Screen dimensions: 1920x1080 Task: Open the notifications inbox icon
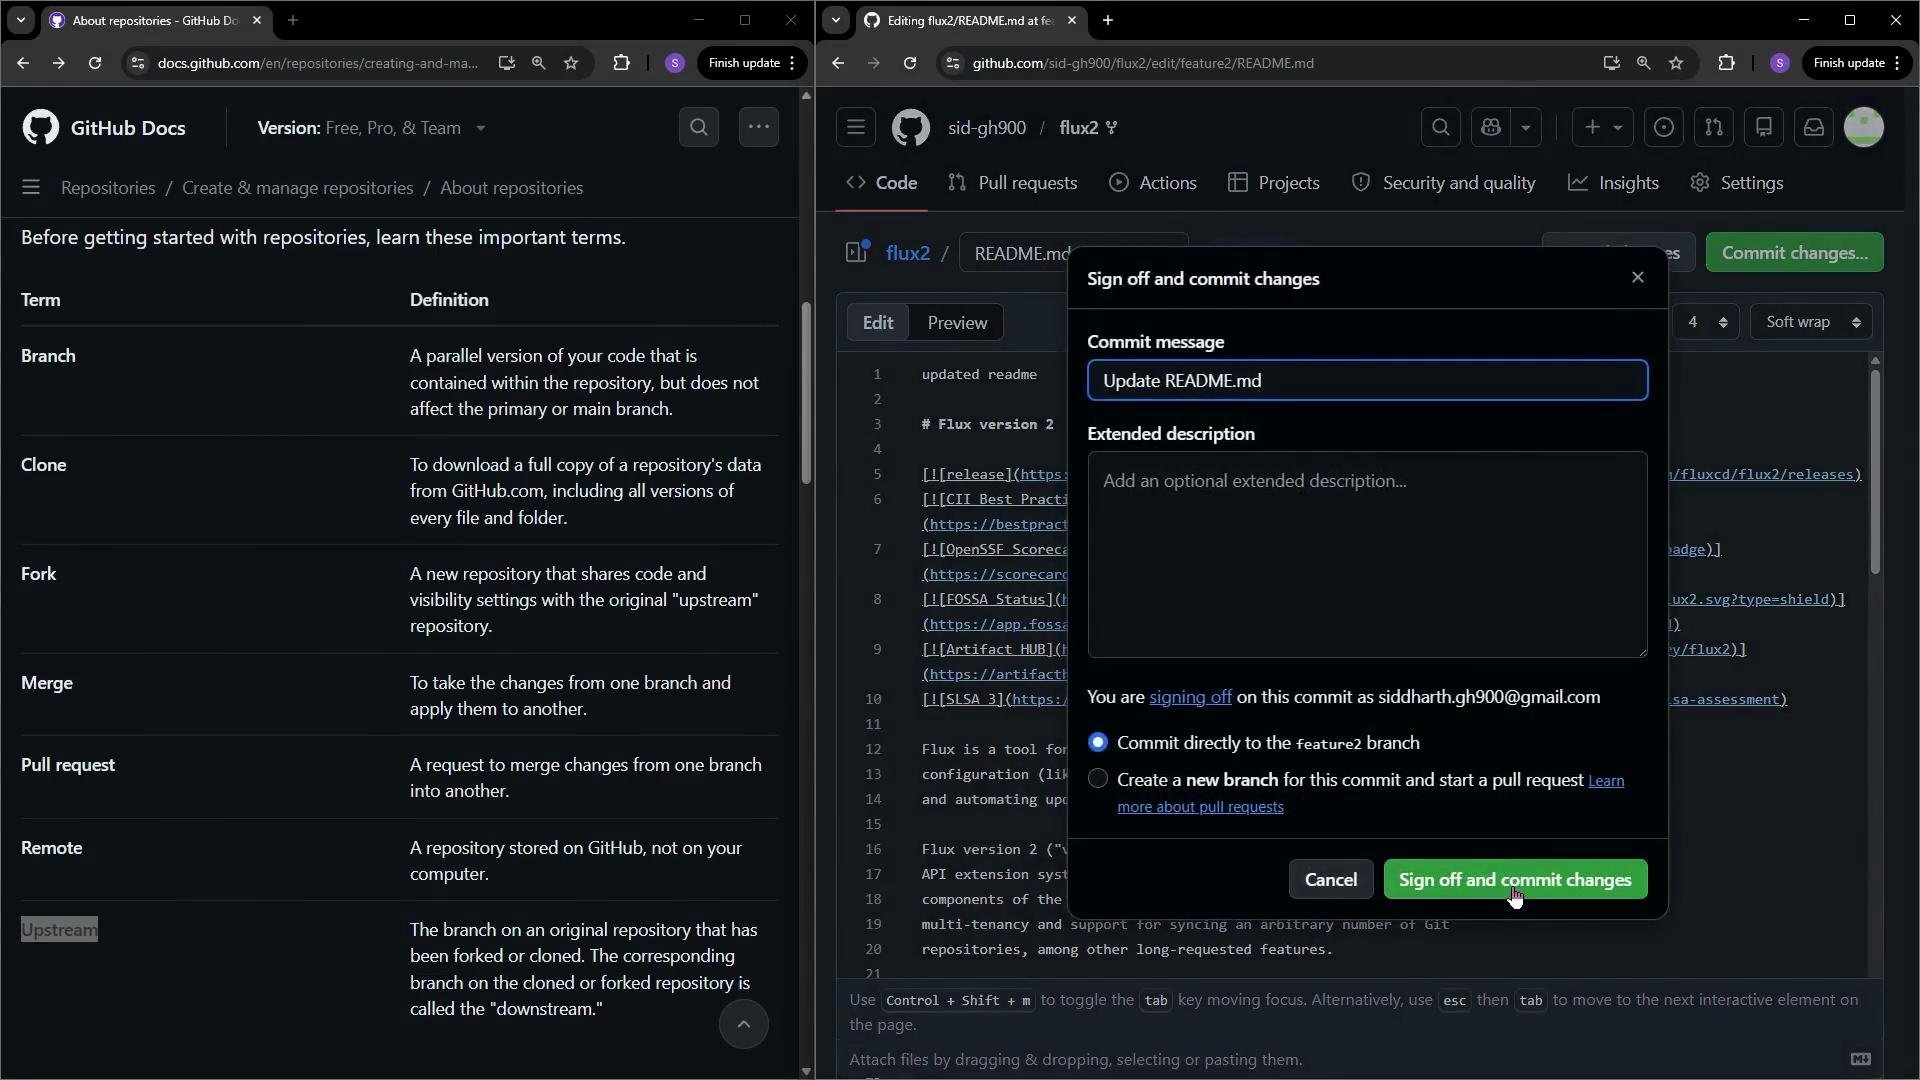pyautogui.click(x=1814, y=127)
